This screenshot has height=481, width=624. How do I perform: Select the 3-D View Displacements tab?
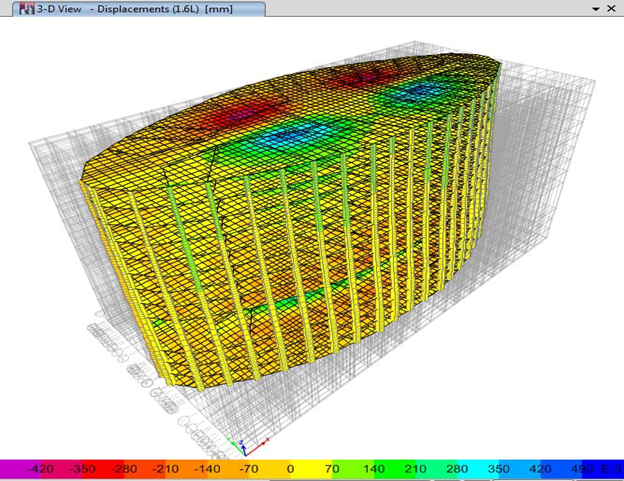point(138,9)
